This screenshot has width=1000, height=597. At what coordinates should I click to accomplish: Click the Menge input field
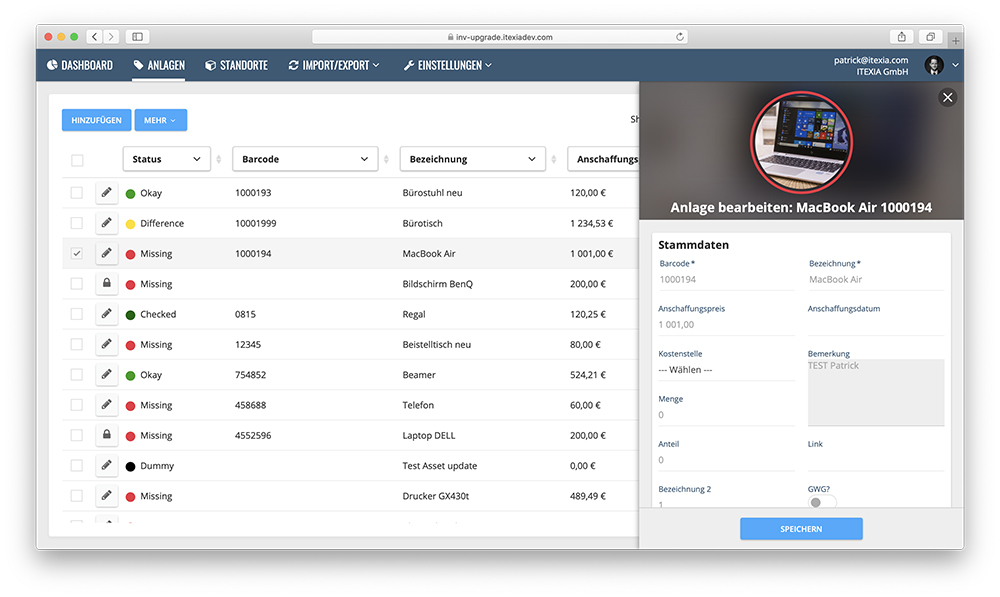[x=726, y=415]
